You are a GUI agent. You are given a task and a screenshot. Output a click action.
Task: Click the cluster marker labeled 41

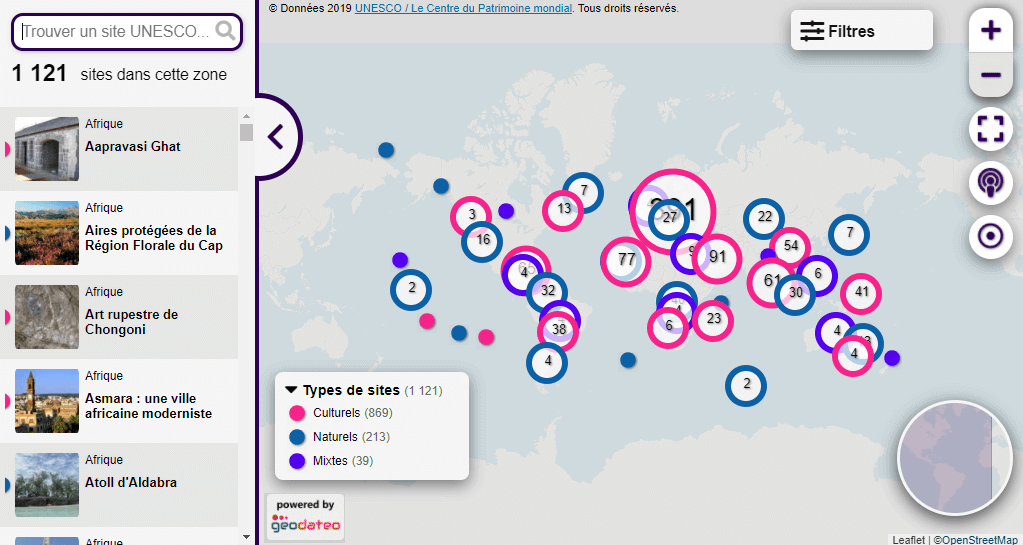click(x=861, y=294)
